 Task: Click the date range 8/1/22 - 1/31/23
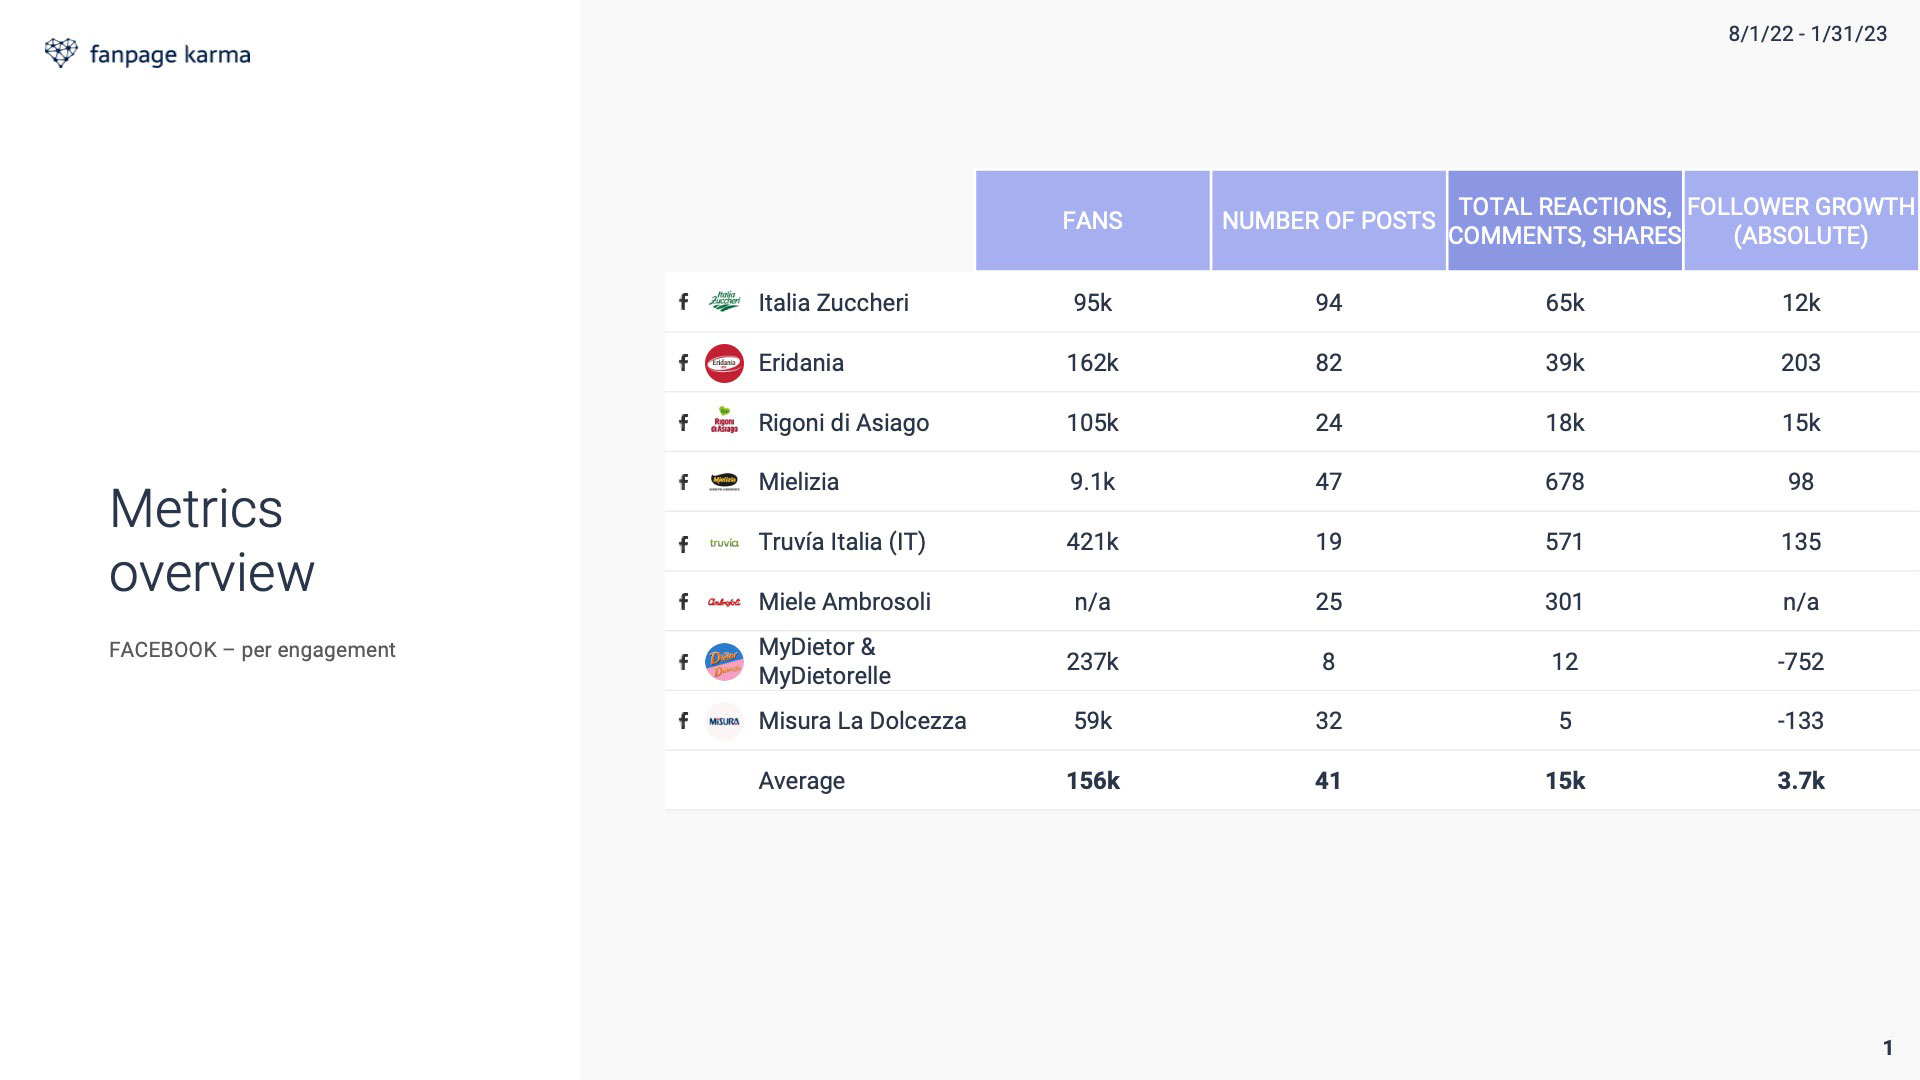[1807, 34]
